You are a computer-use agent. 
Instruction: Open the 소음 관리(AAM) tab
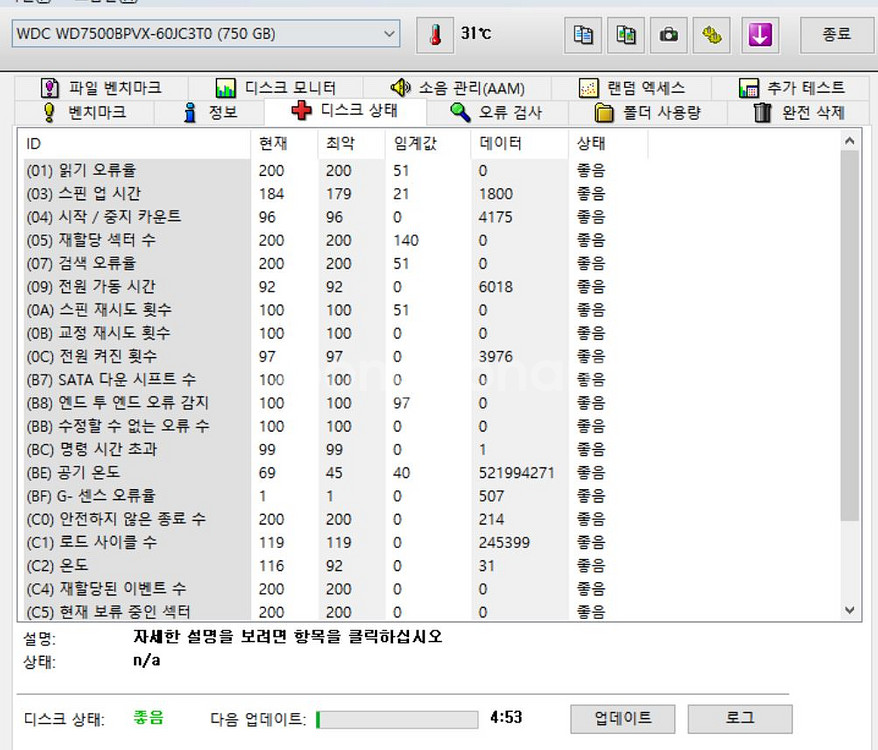(x=457, y=88)
